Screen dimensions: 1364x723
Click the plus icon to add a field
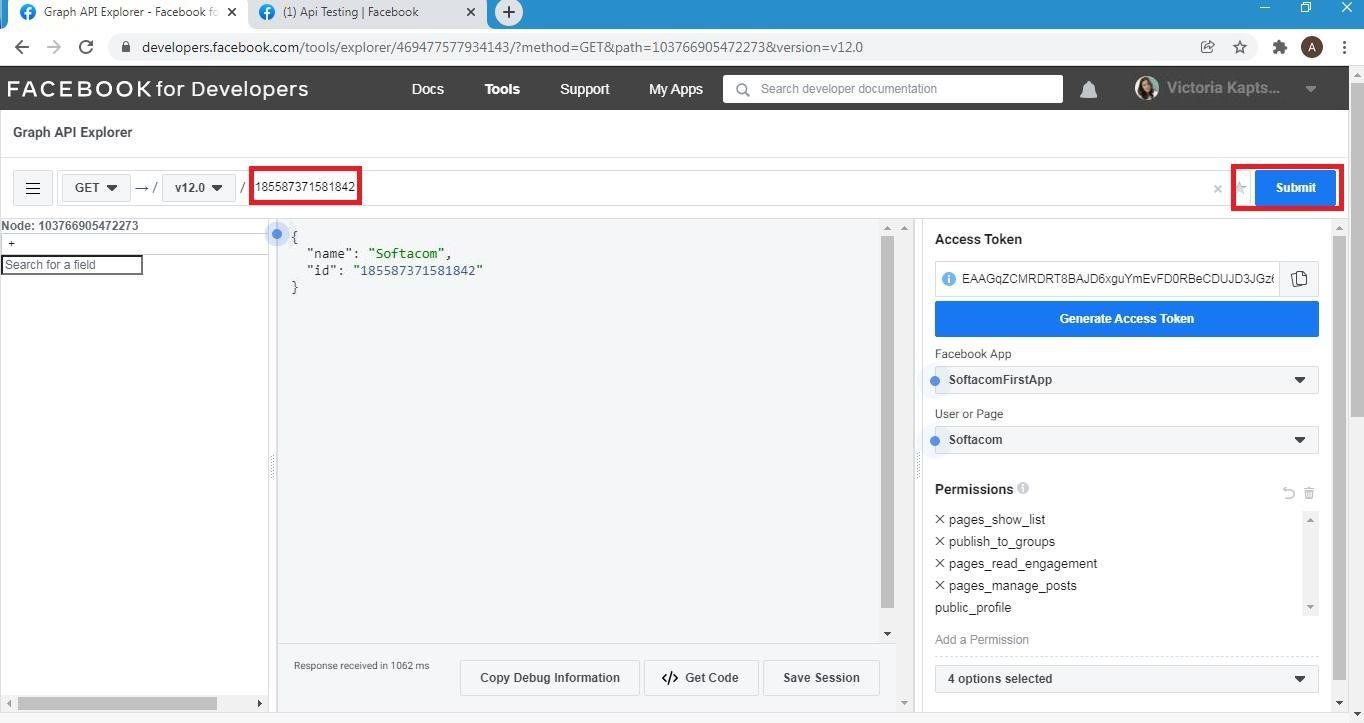pos(11,244)
